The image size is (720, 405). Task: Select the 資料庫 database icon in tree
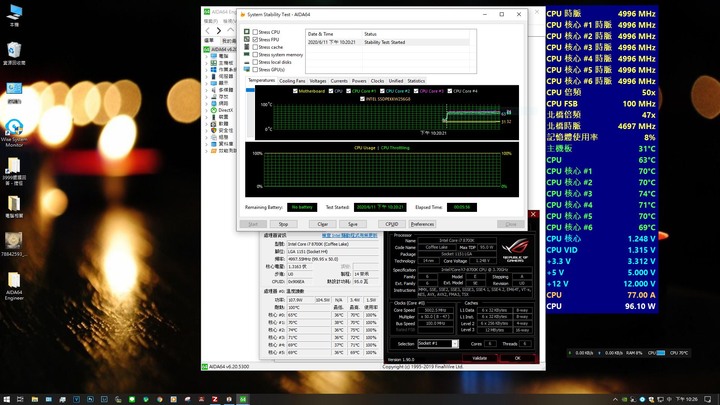click(214, 144)
